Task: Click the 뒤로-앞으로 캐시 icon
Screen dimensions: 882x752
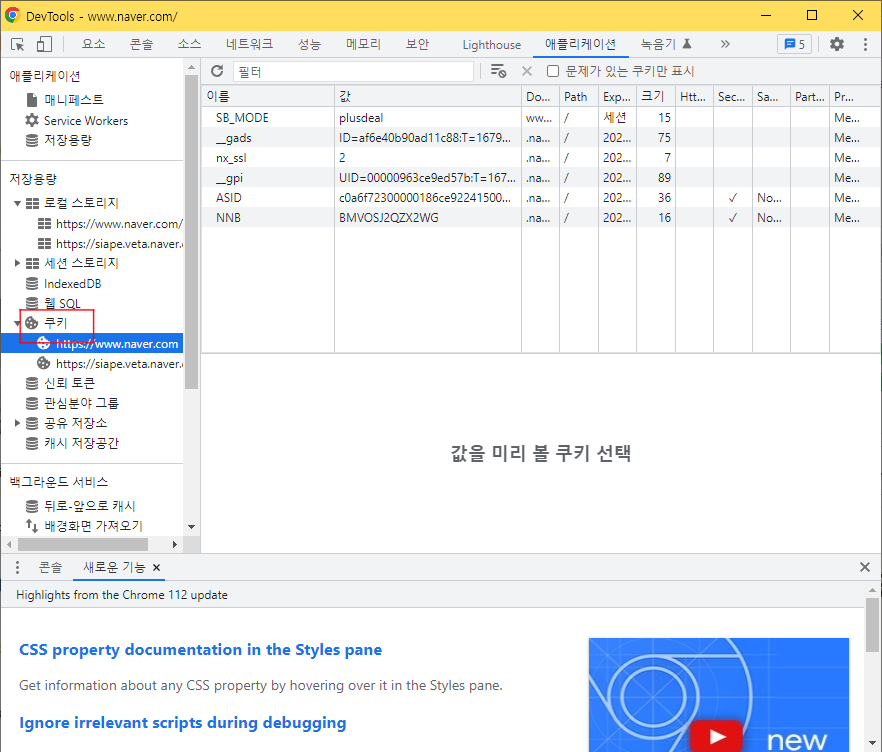Action: (x=32, y=506)
